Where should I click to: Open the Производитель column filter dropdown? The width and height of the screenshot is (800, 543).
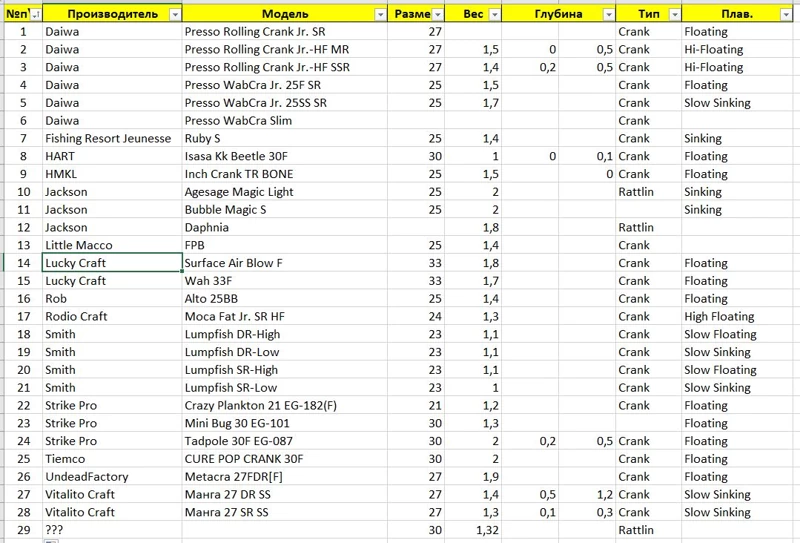(x=174, y=15)
